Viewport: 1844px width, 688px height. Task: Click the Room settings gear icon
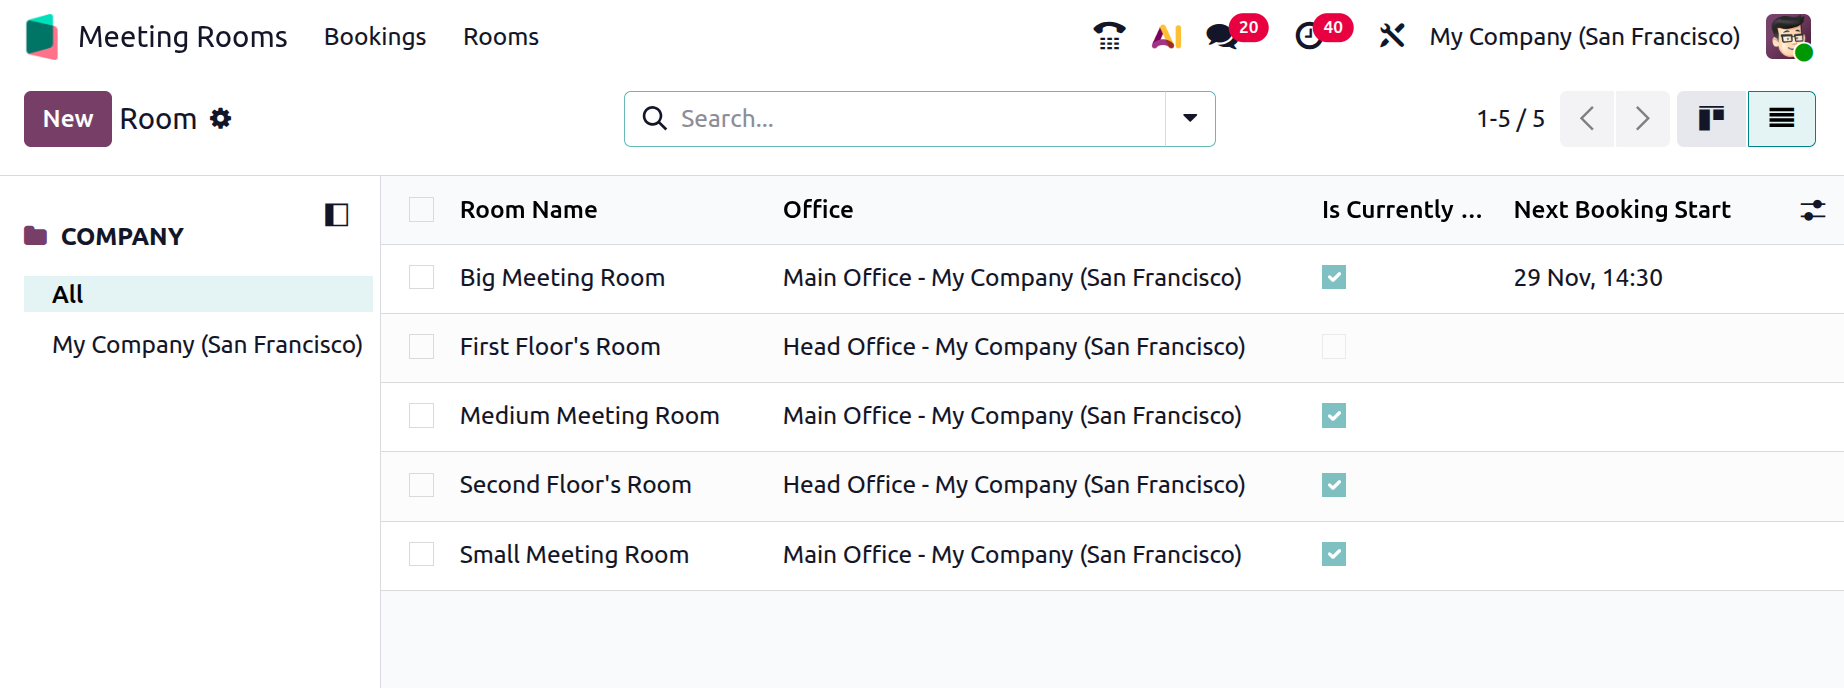tap(221, 119)
